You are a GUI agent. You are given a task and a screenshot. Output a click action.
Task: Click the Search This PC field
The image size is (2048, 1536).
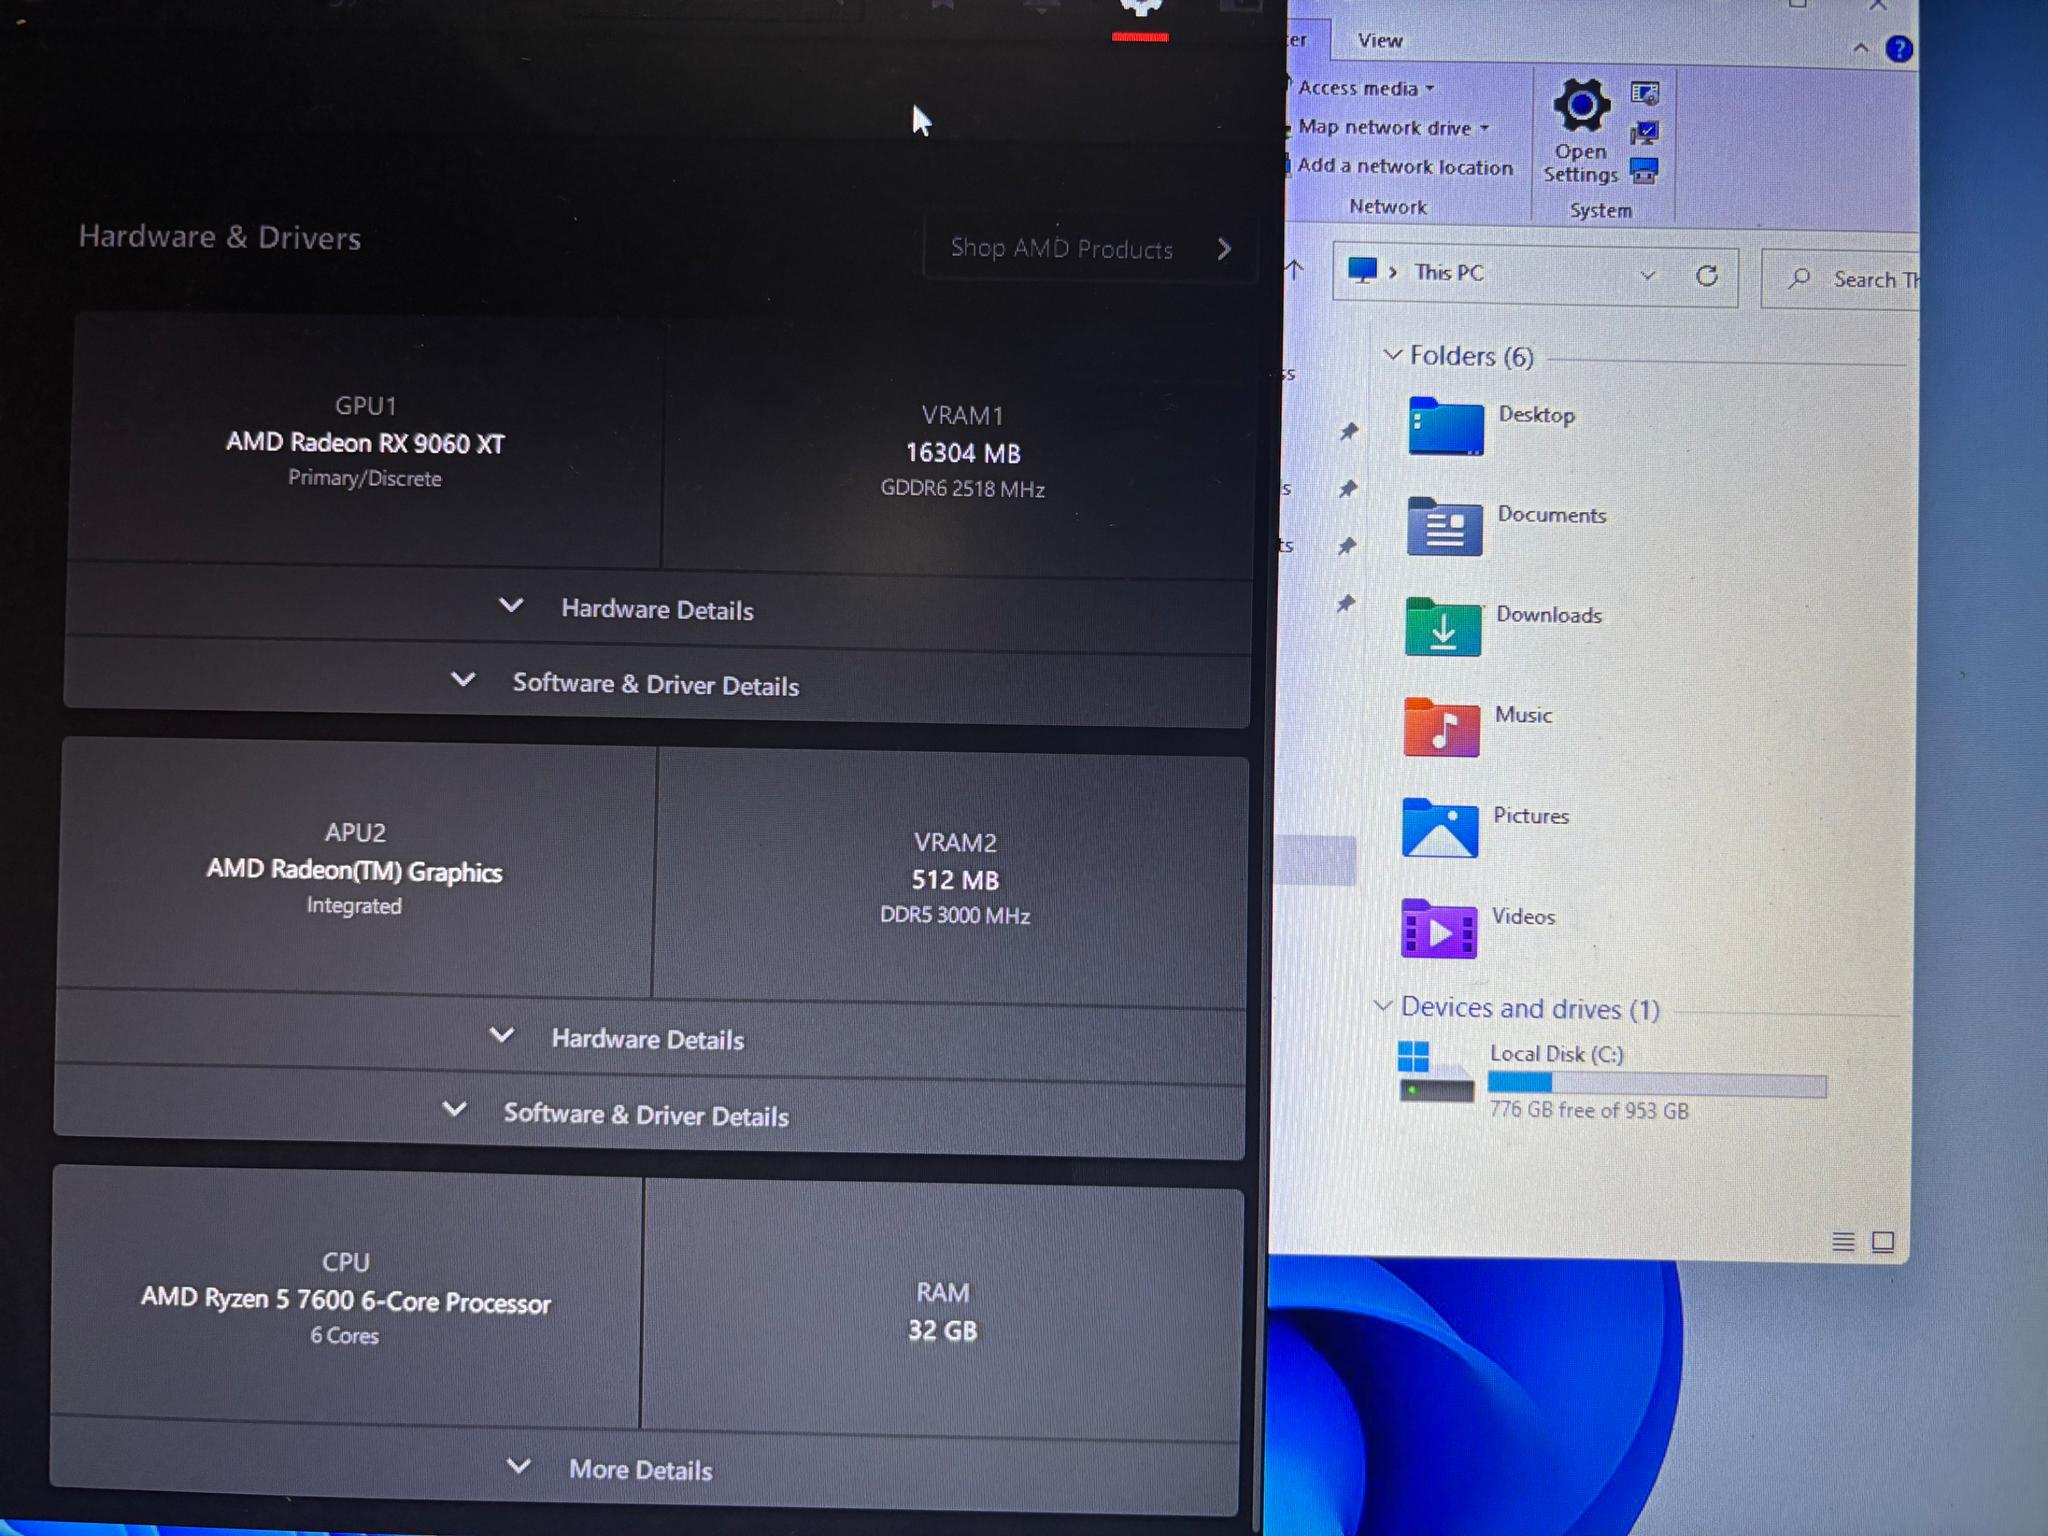[x=1841, y=279]
